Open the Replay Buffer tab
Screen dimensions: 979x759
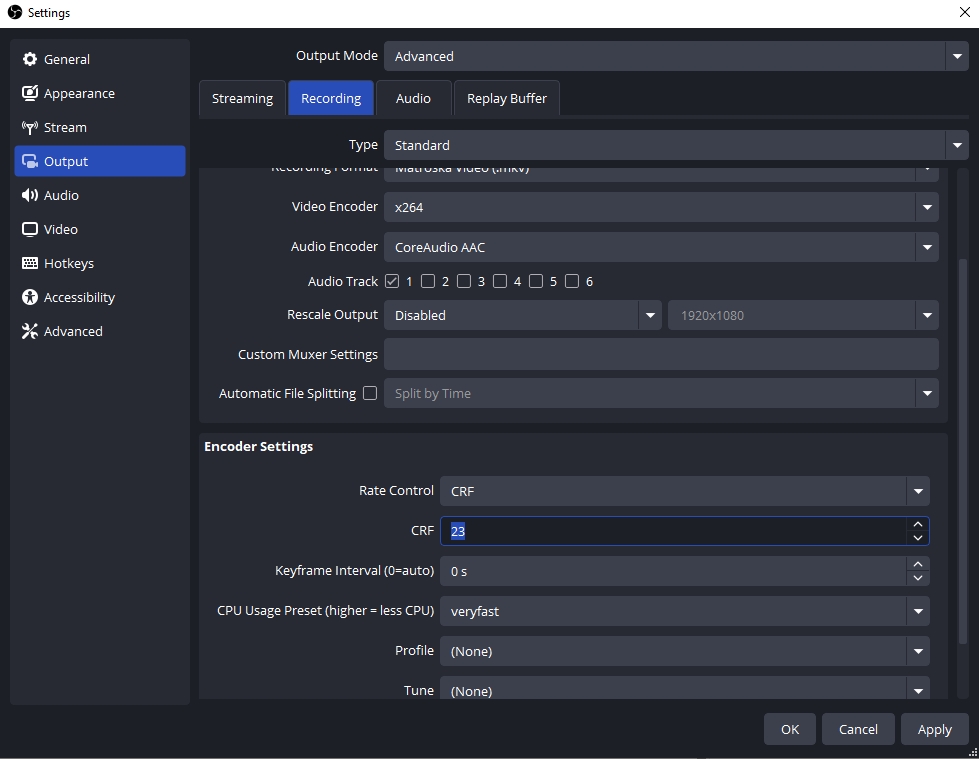pos(506,99)
